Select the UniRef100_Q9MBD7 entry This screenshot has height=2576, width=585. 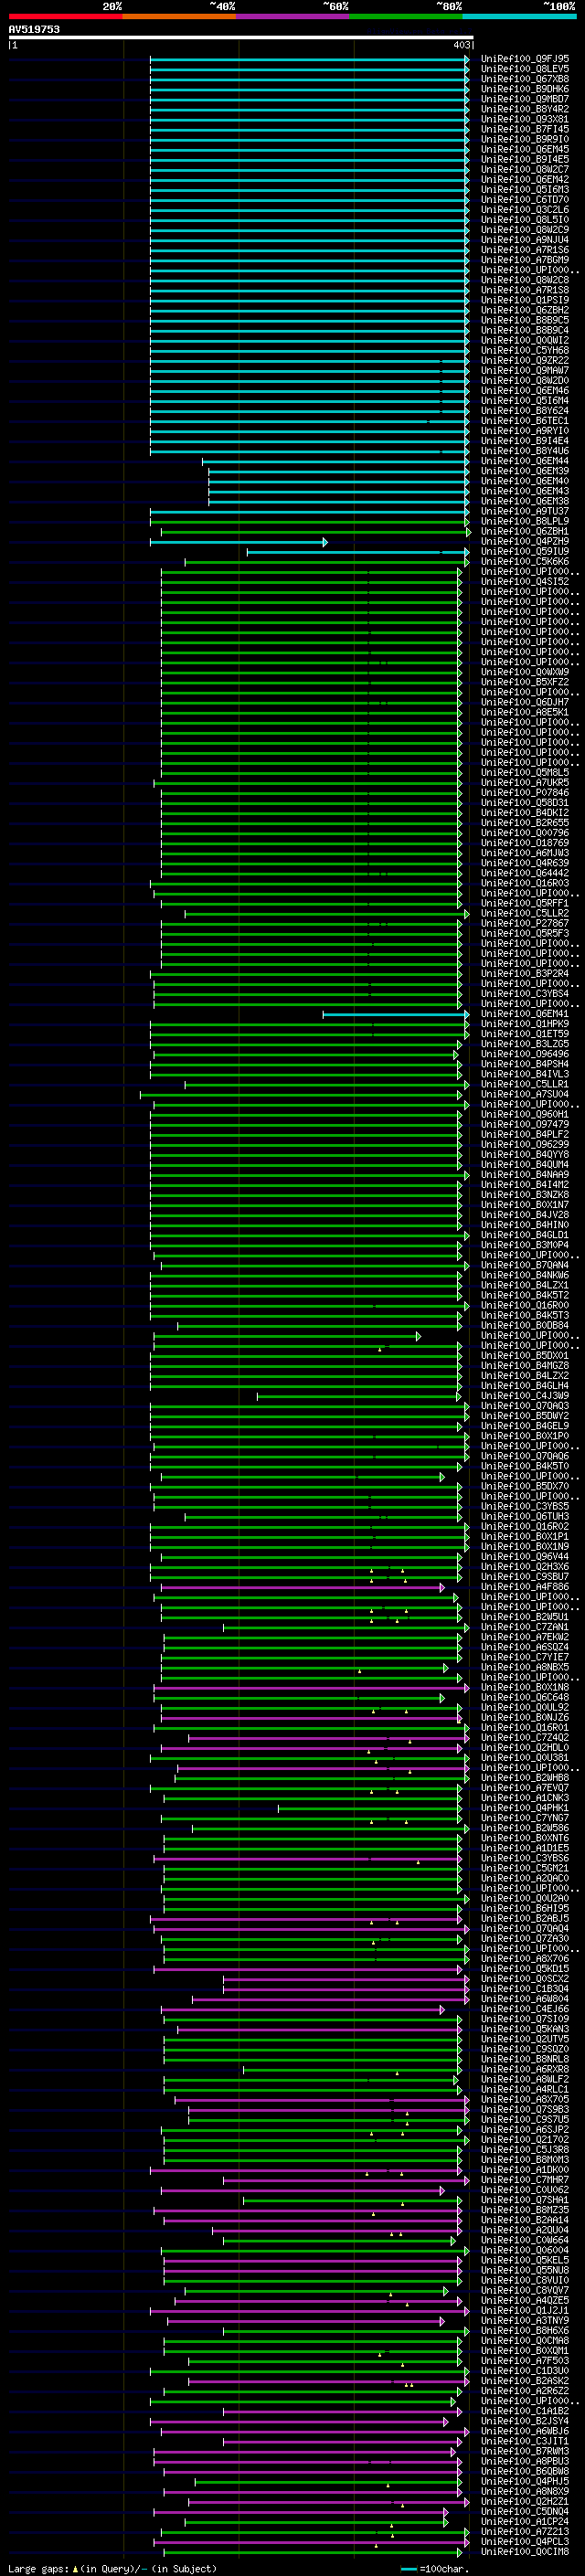click(525, 99)
